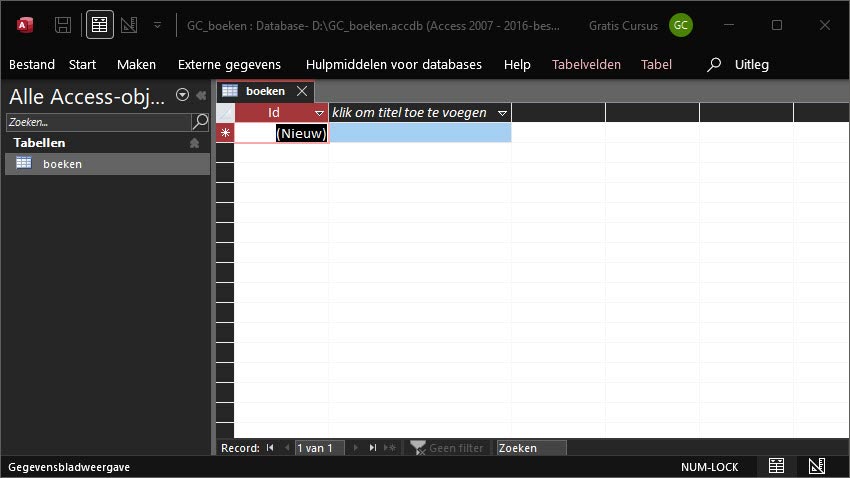
Task: Click the highlighted empty cell next to (Nieuw)
Action: coord(420,133)
